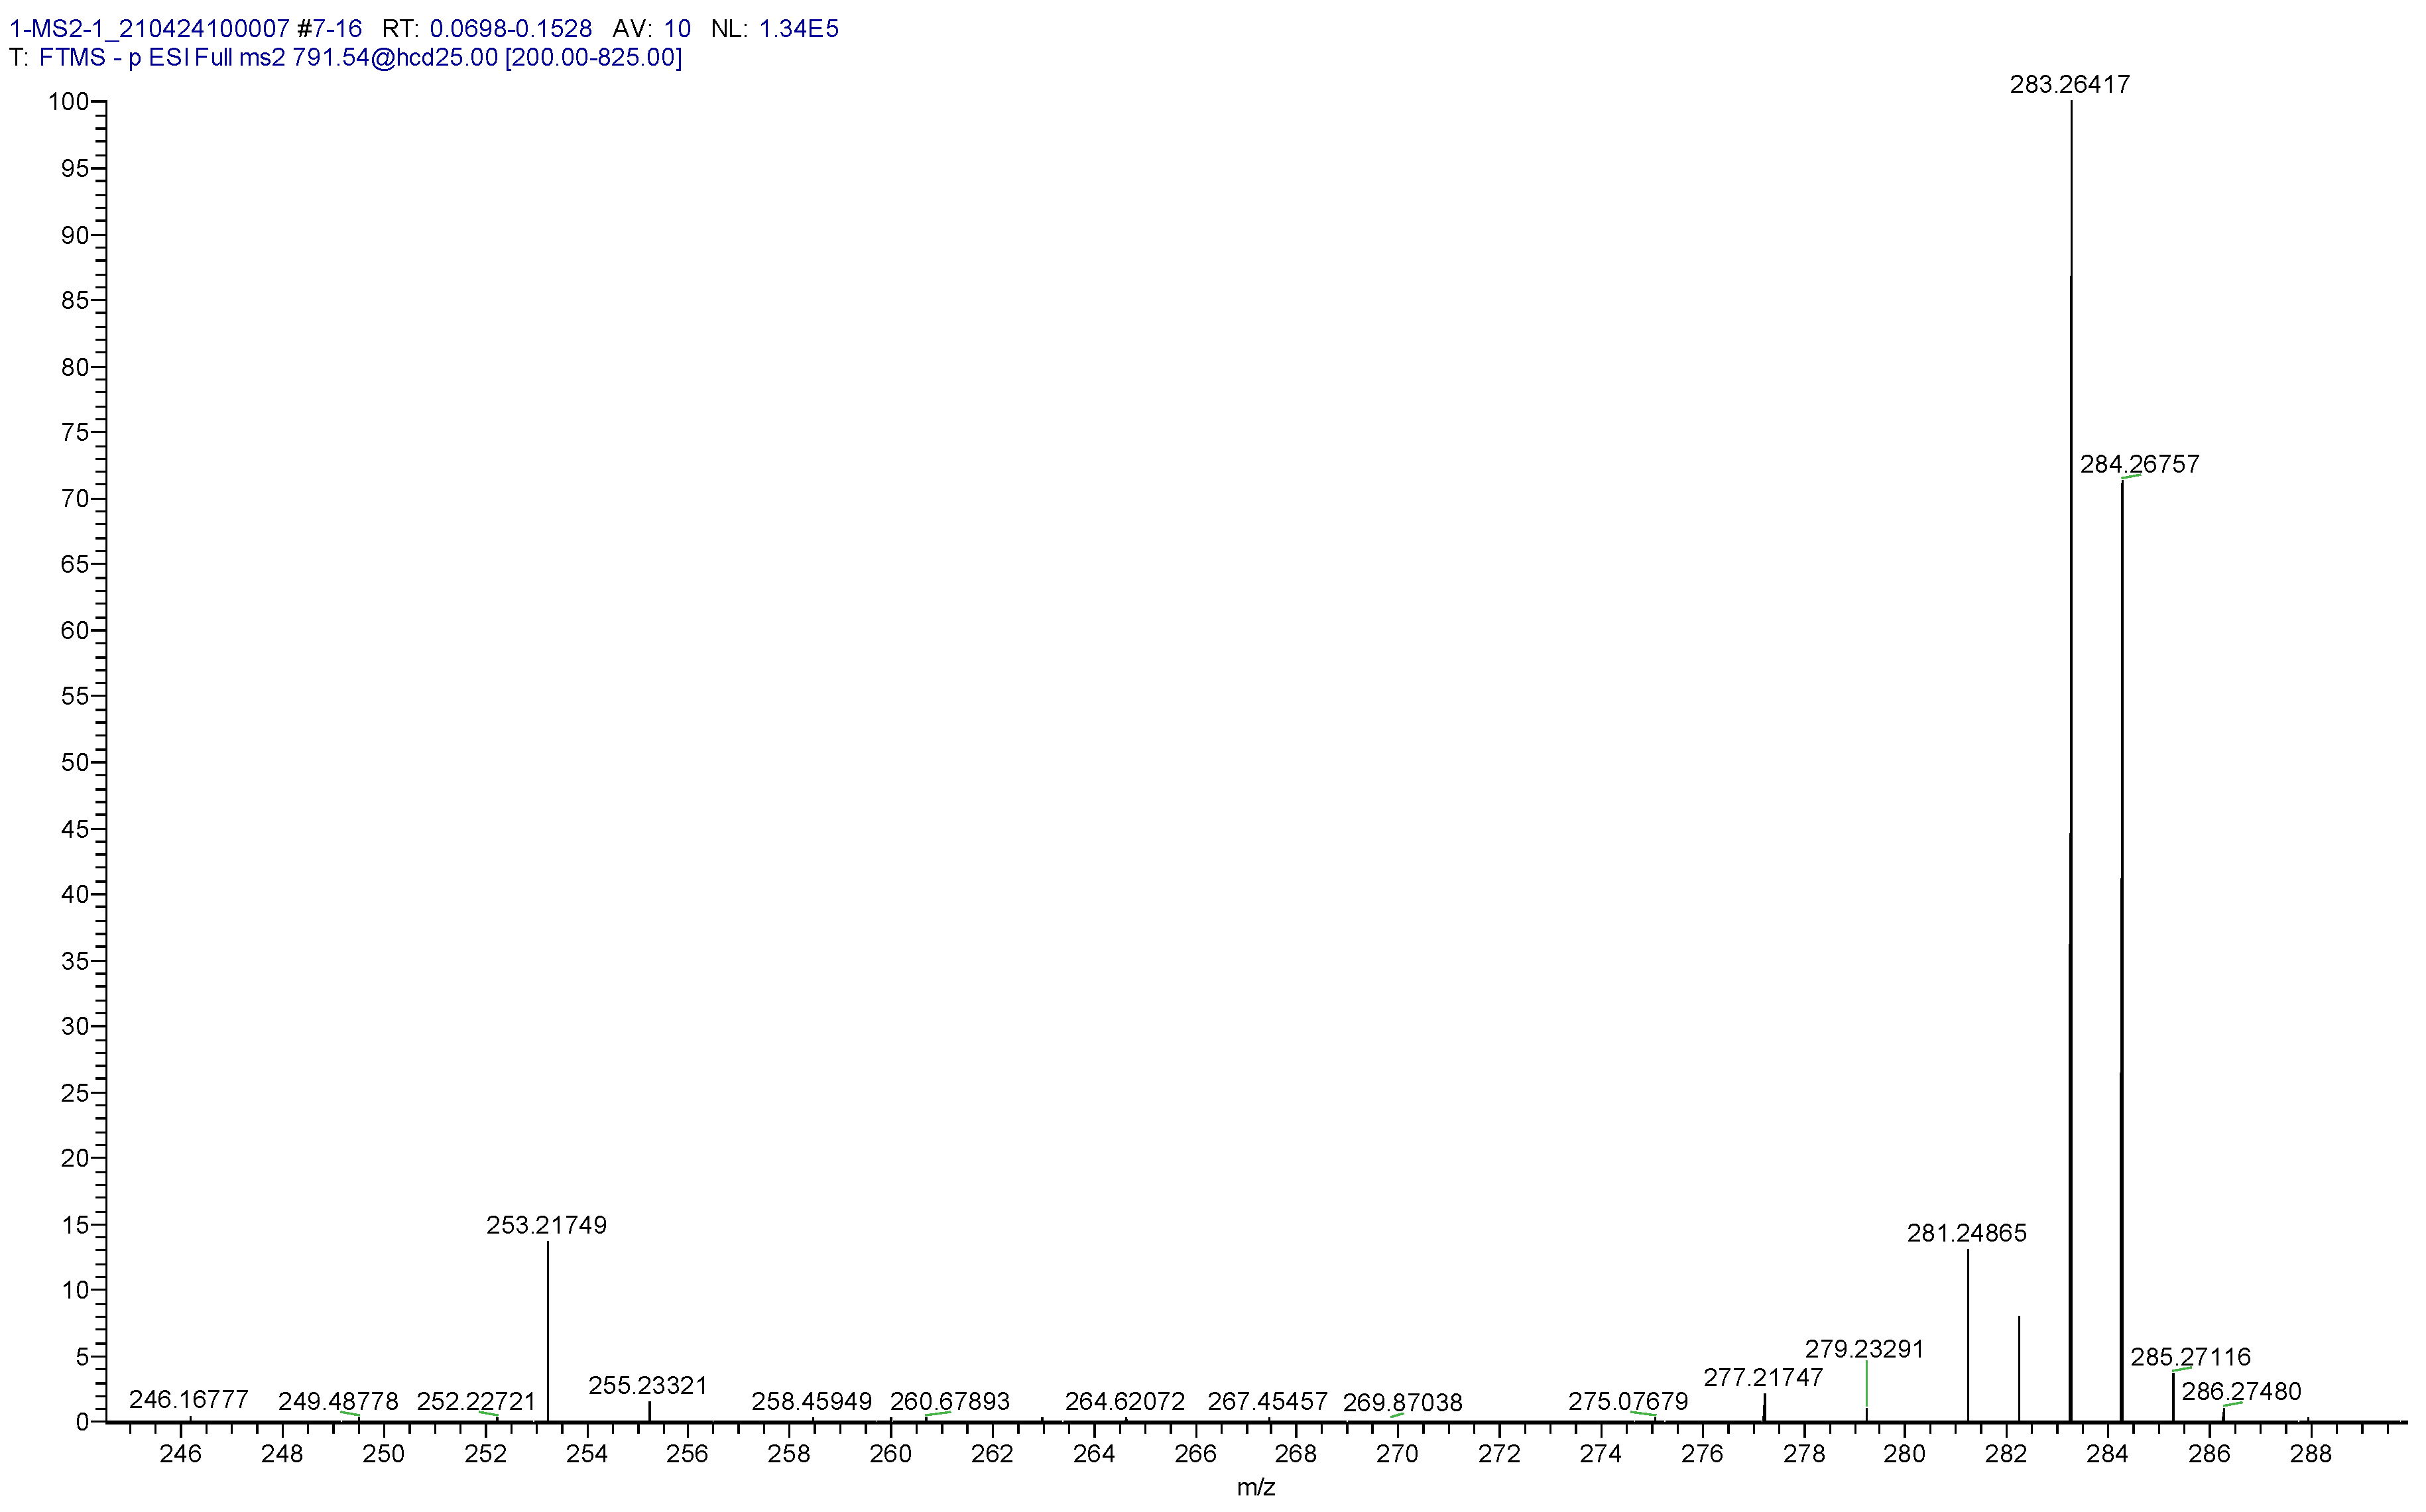The image size is (2426, 1512).
Task: Click the 270 tick on the m/z axis
Action: pyautogui.click(x=1397, y=1454)
